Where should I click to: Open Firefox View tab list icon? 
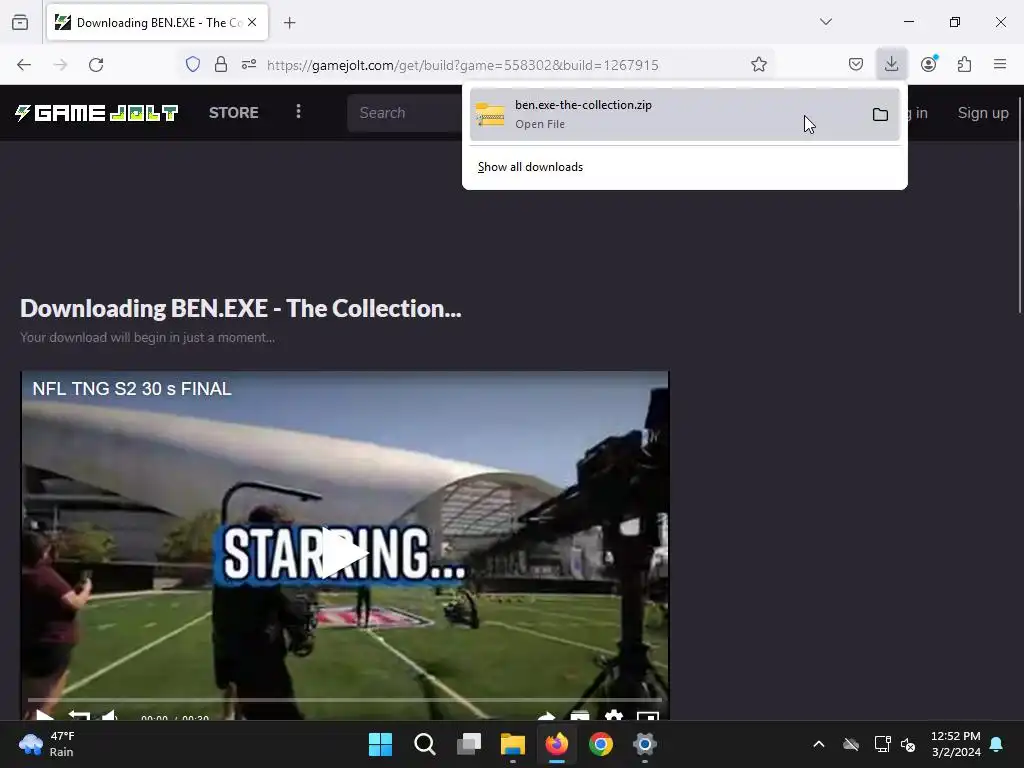tap(20, 22)
